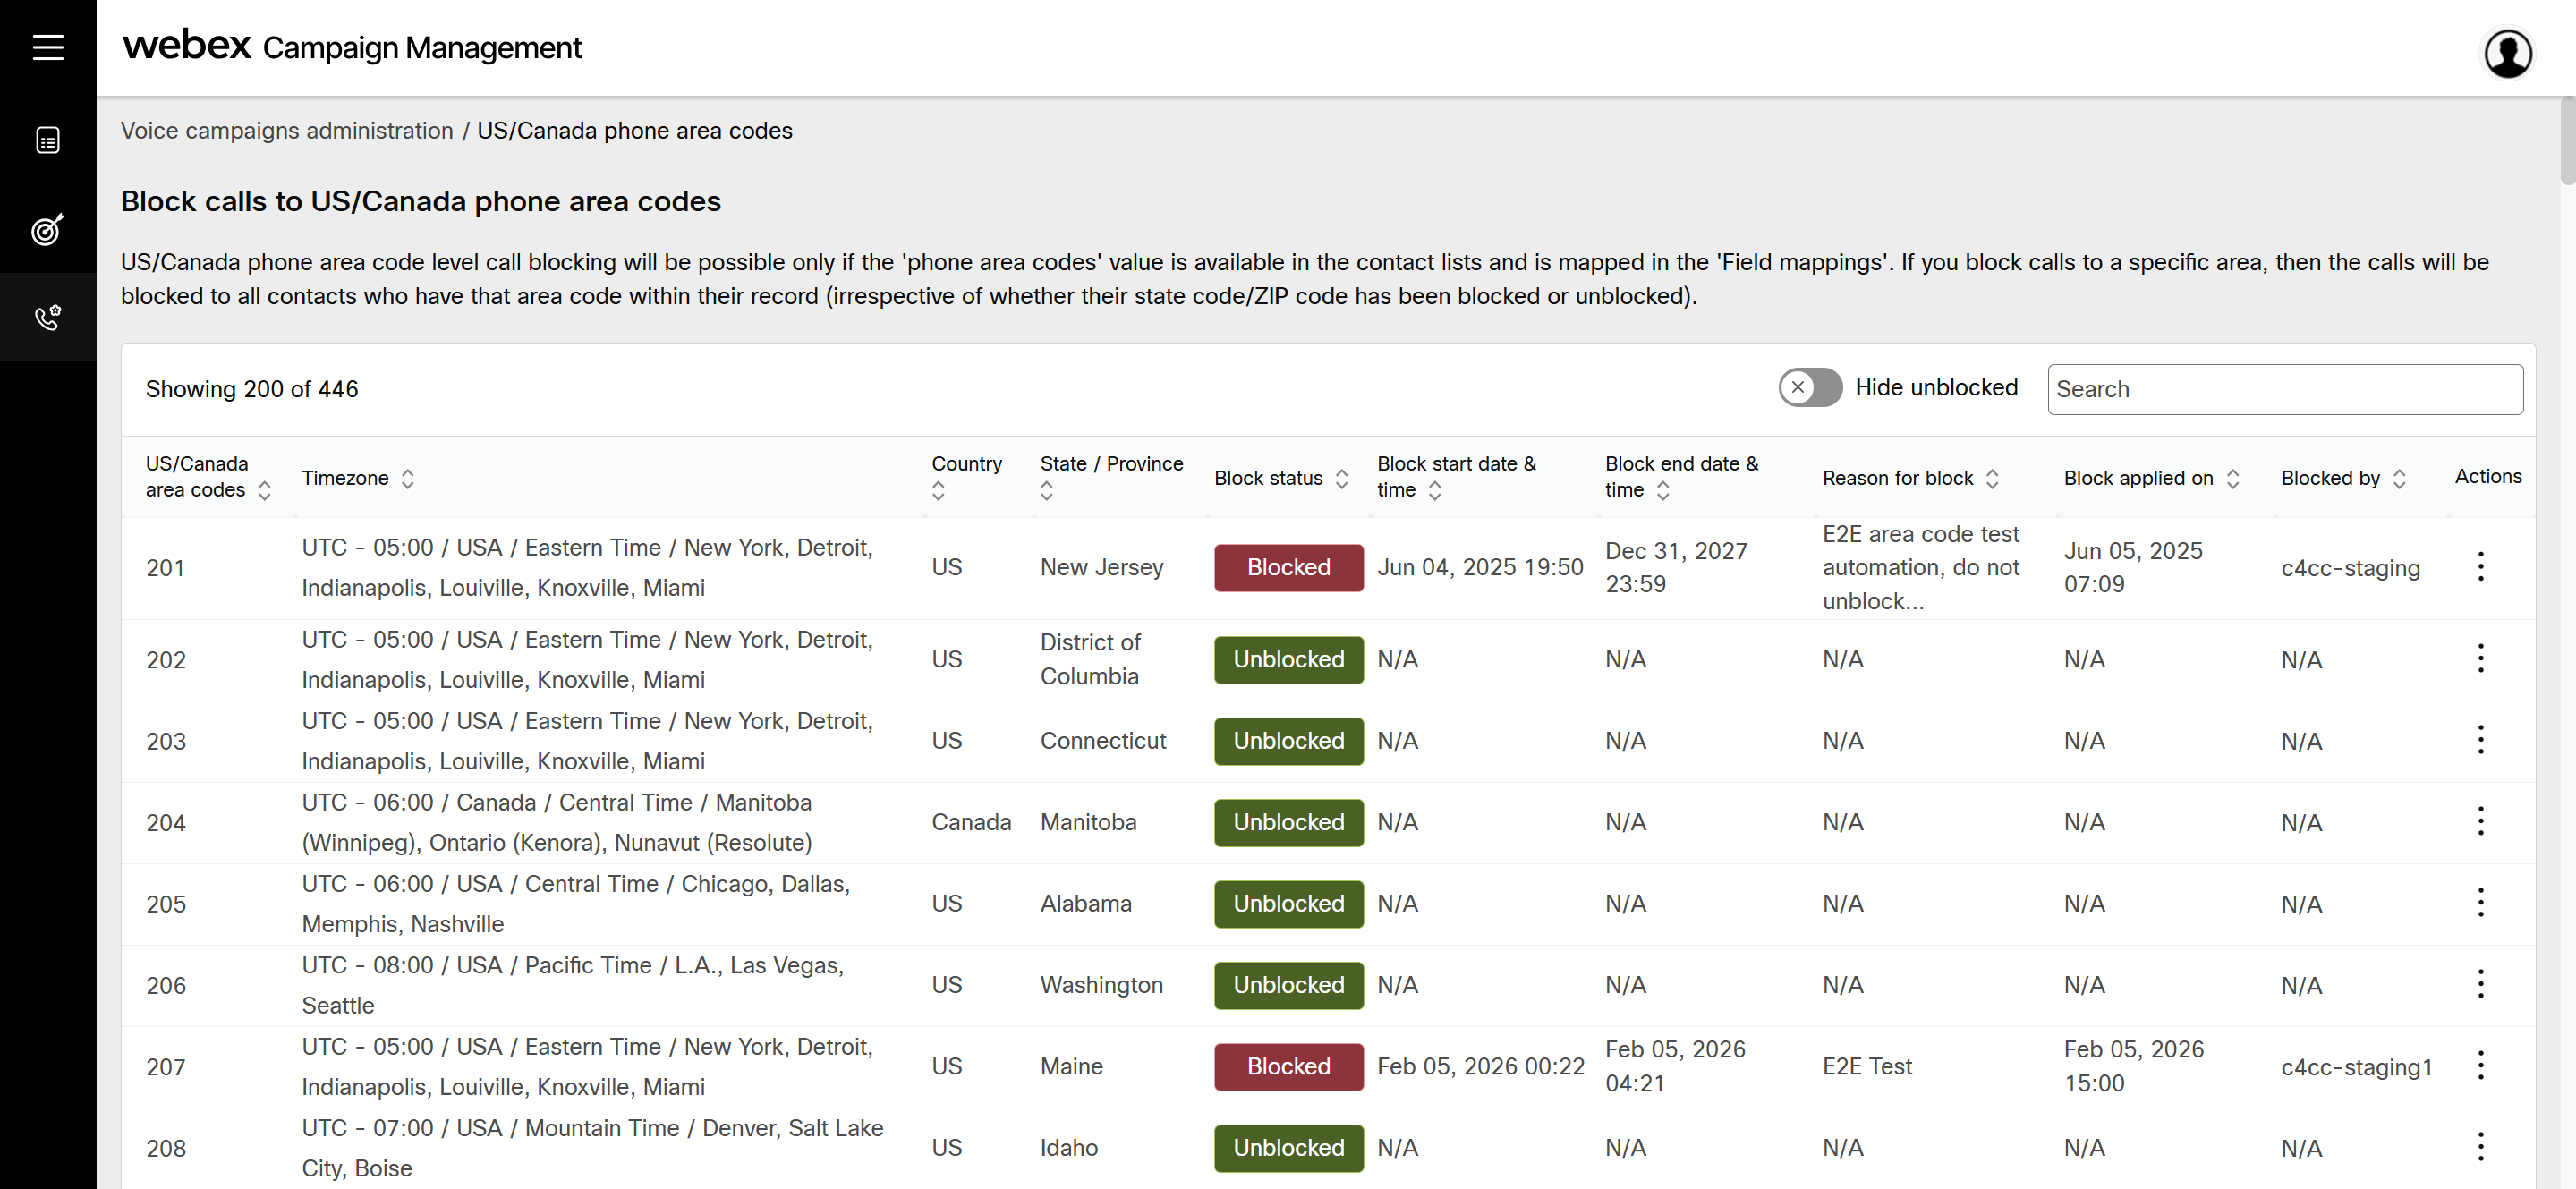Sort table by Timezone column
Image resolution: width=2576 pixels, height=1189 pixels.
[407, 478]
